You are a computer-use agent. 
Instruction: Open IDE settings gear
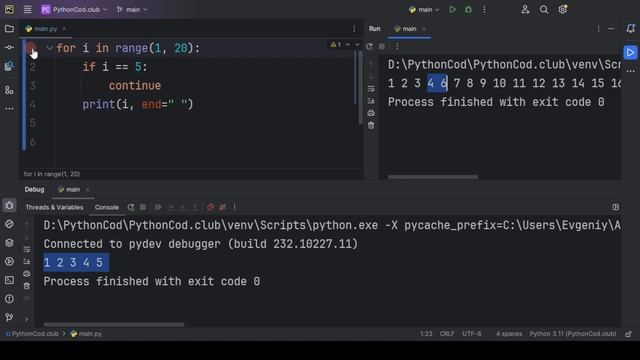pos(562,9)
